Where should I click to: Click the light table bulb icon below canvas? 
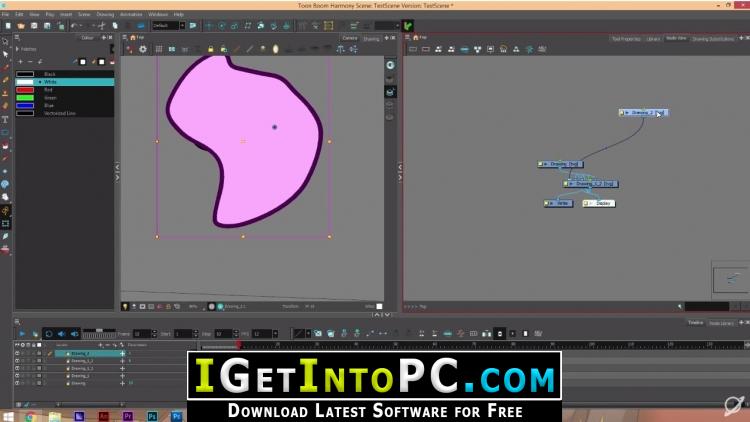125,306
